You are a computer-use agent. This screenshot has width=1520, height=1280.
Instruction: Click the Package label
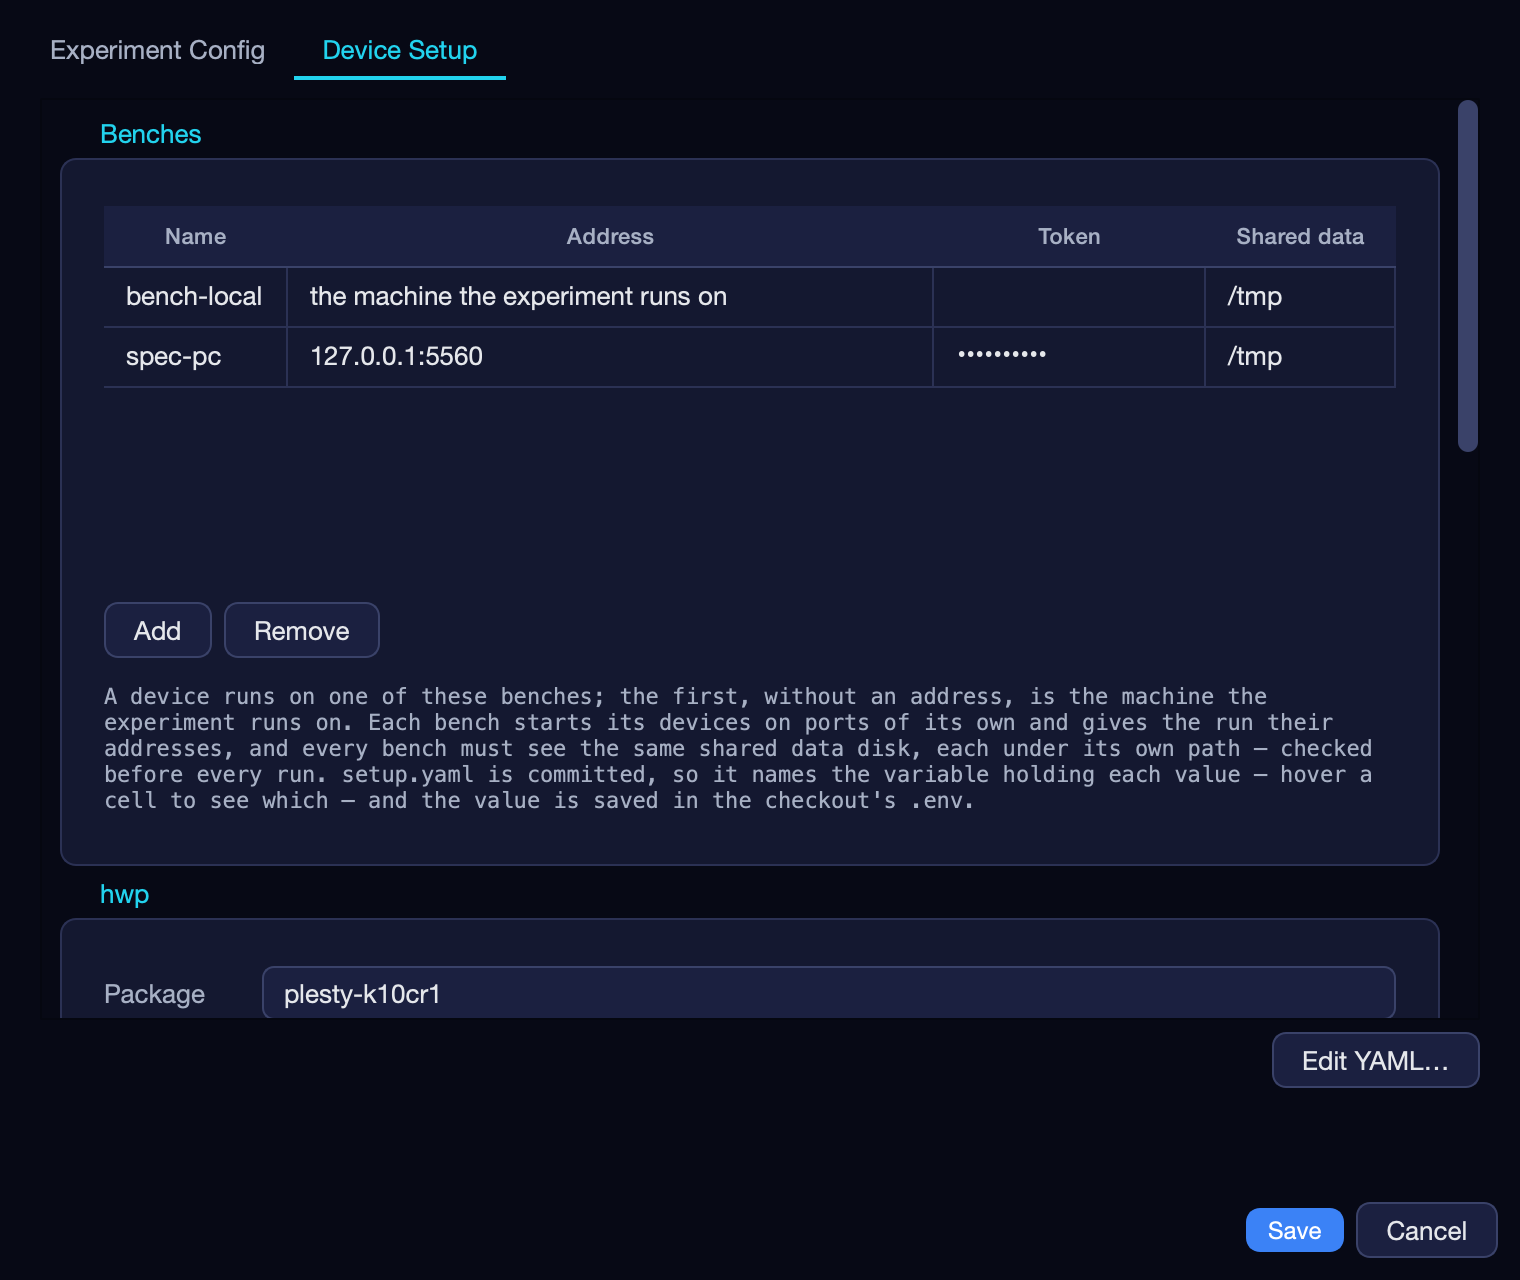click(154, 994)
